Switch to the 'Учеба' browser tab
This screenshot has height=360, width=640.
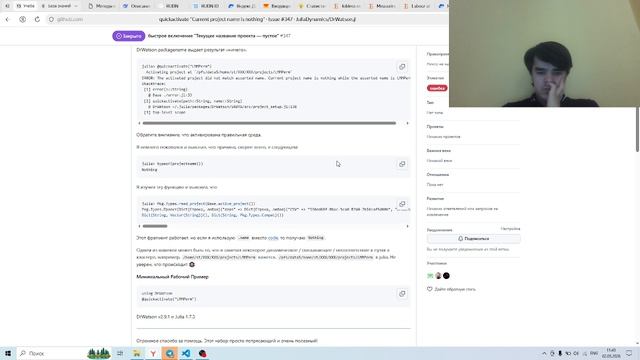(25, 6)
